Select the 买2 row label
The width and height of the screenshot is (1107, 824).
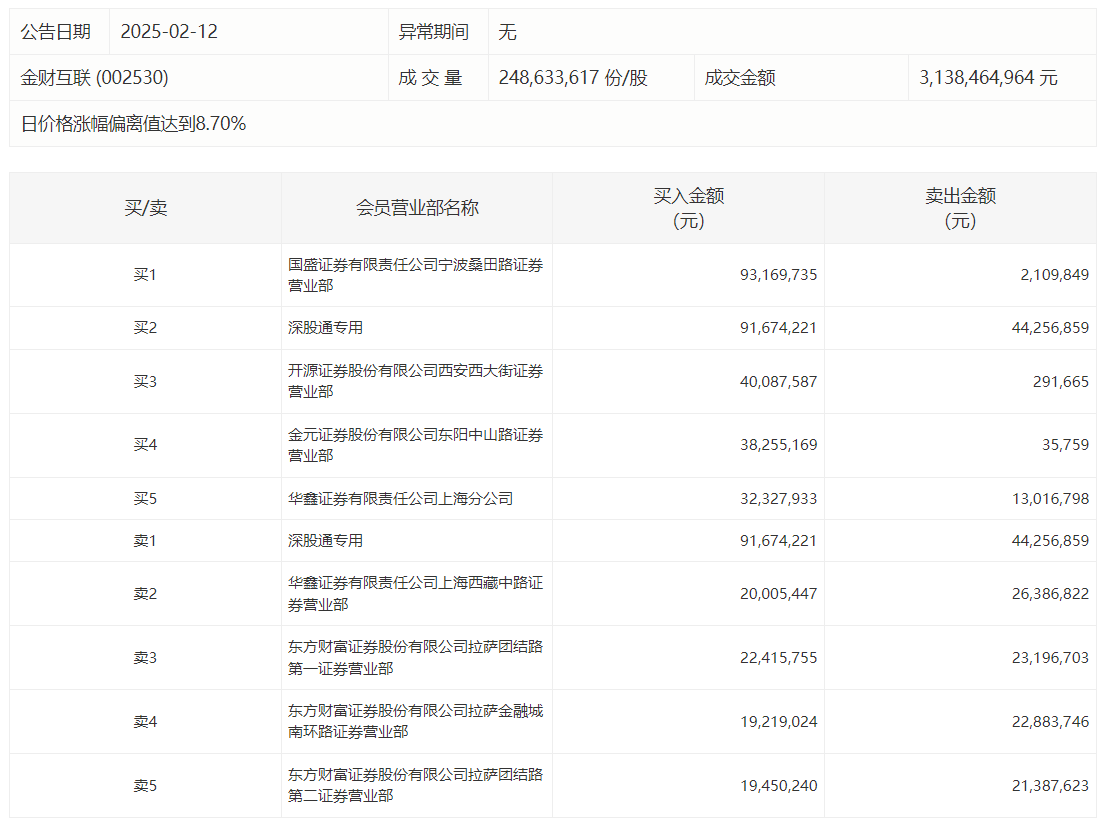point(145,328)
